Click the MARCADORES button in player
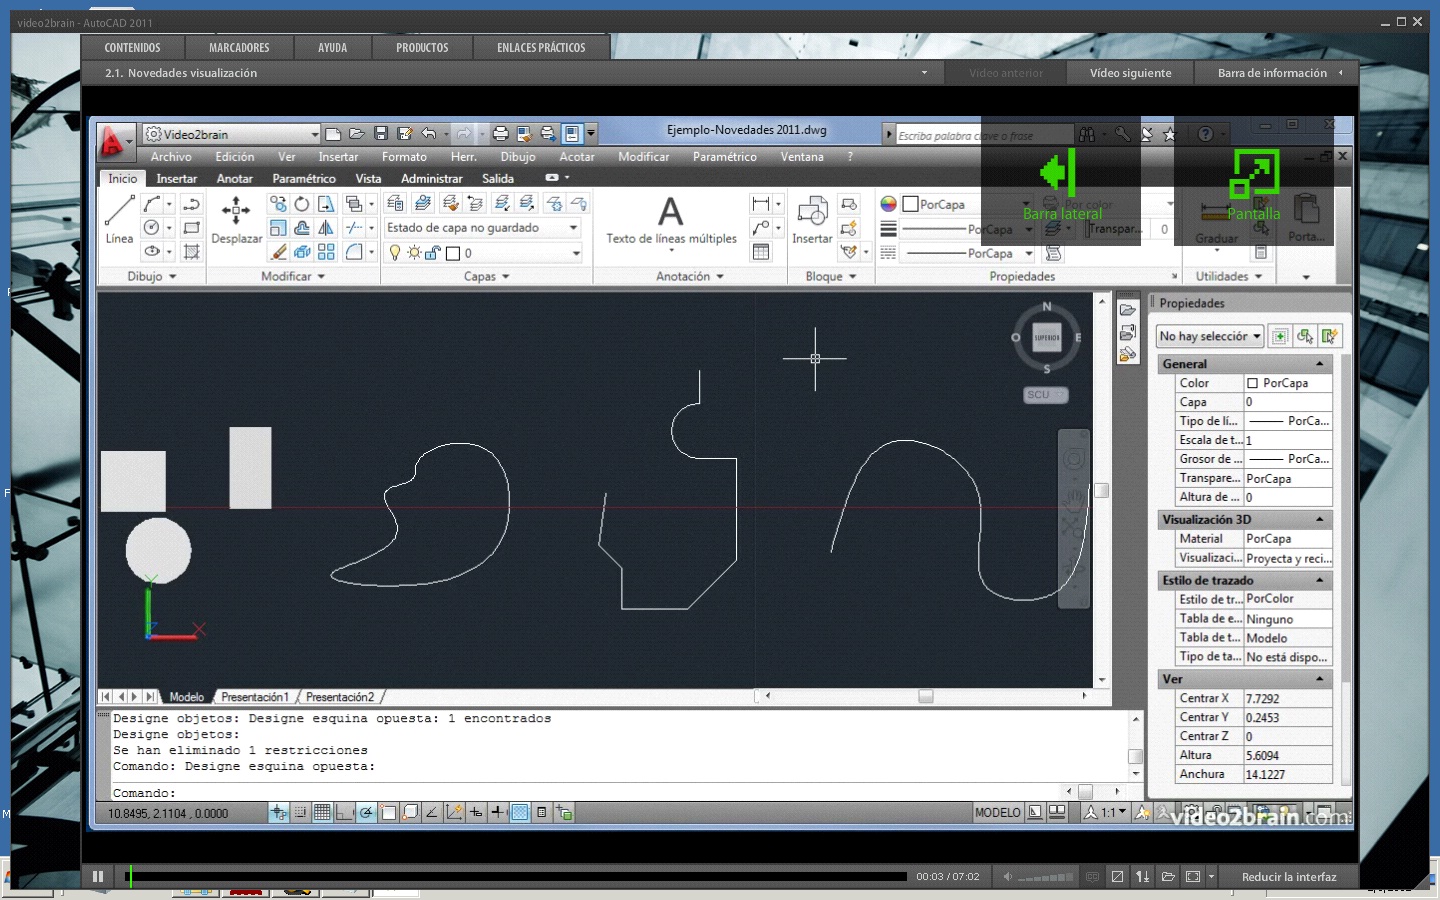 click(x=239, y=47)
